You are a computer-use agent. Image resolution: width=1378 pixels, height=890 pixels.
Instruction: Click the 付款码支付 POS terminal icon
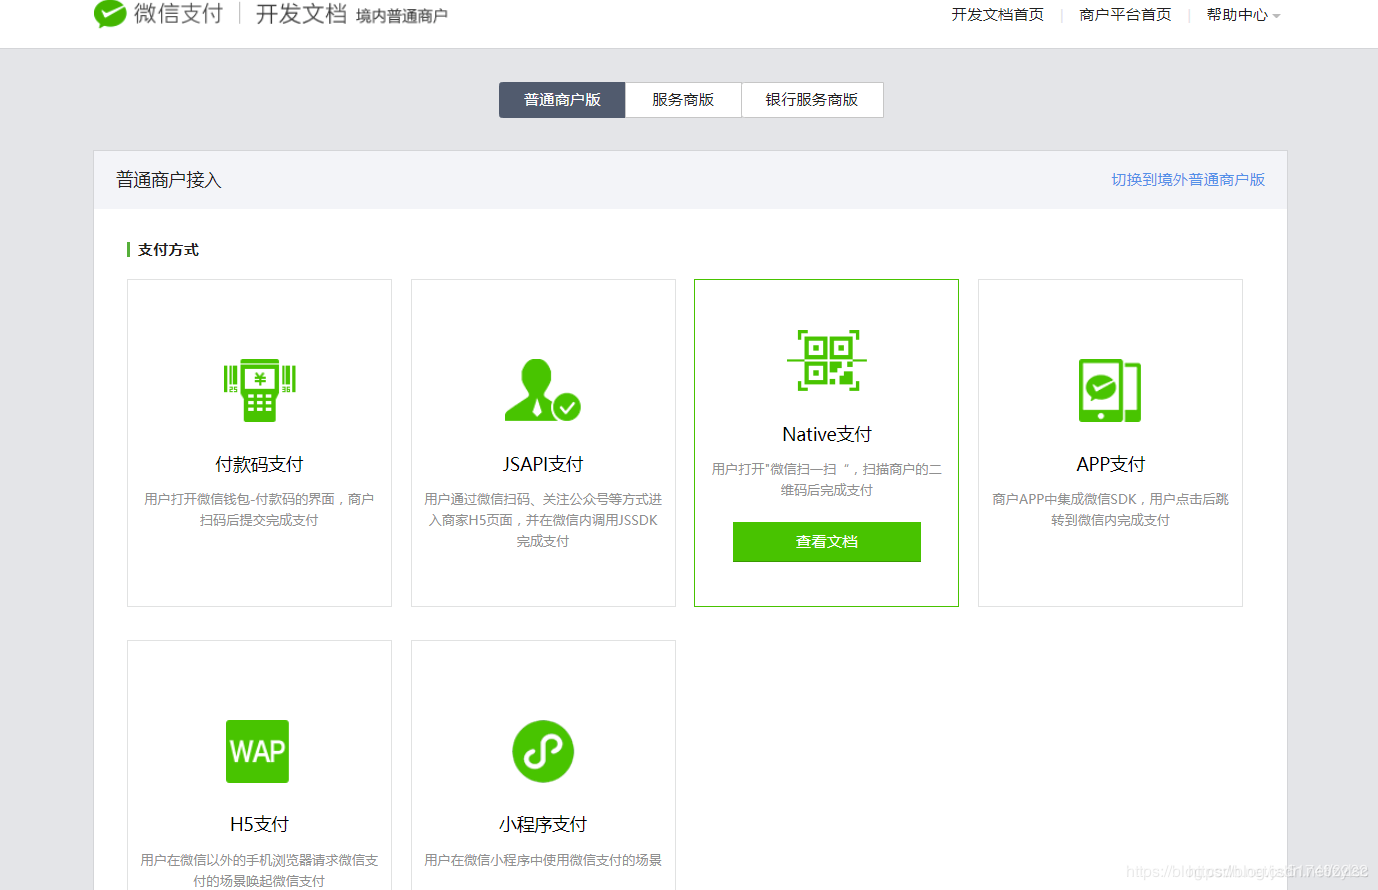tap(259, 390)
